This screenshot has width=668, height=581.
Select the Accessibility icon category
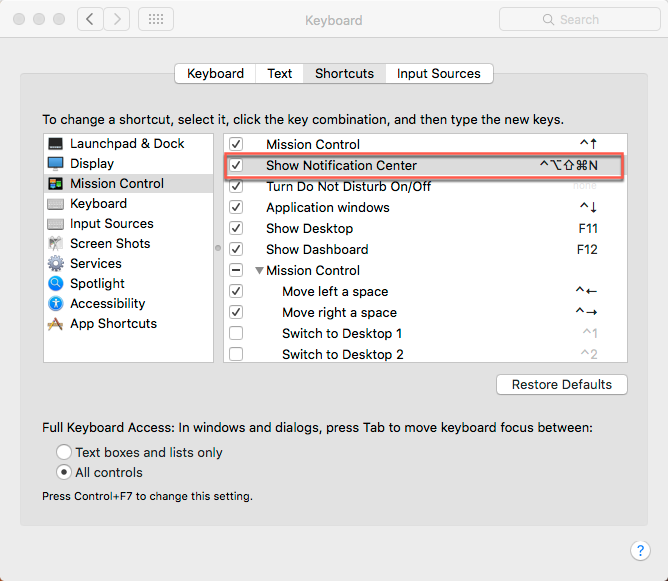[55, 304]
